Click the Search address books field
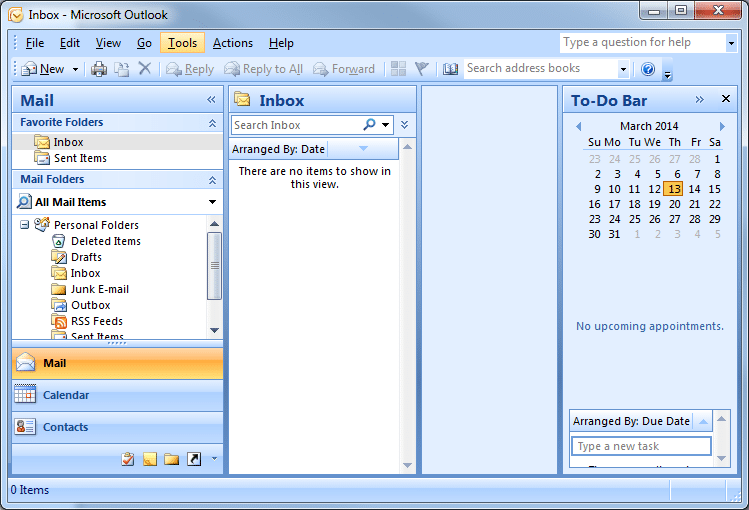Screen dimensions: 749x510 pos(541,69)
